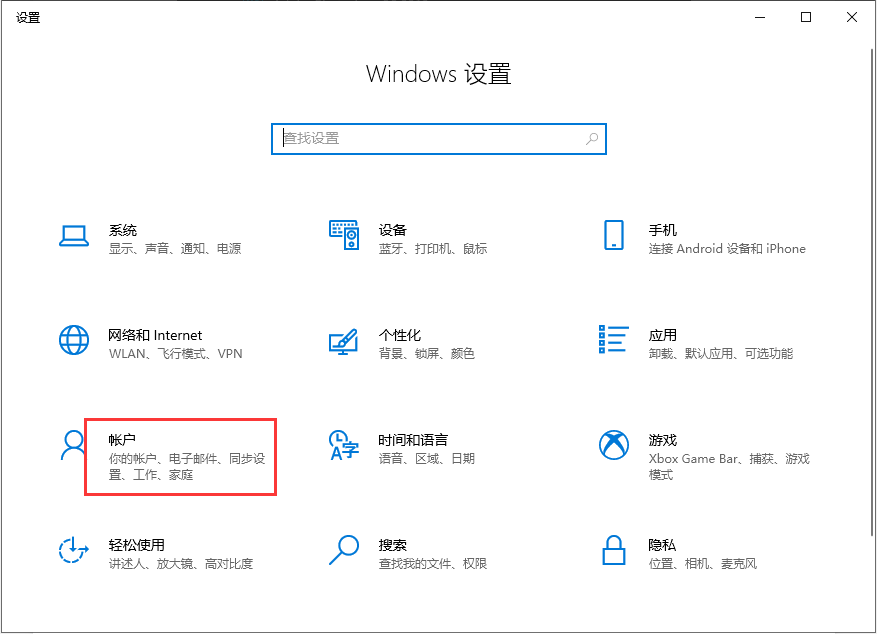Click the vertical scrollbar on the right edge
The image size is (877, 634).
872,291
